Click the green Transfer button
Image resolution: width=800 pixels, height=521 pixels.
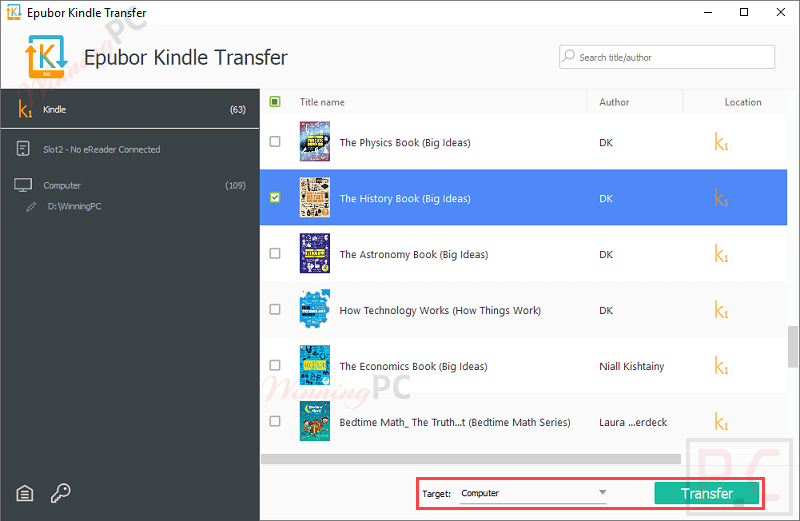click(x=707, y=493)
